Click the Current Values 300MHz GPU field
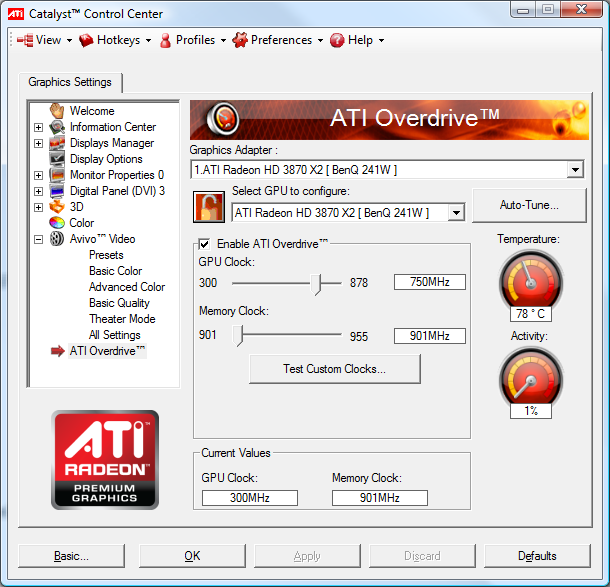Viewport: 610px width, 587px height. click(250, 498)
